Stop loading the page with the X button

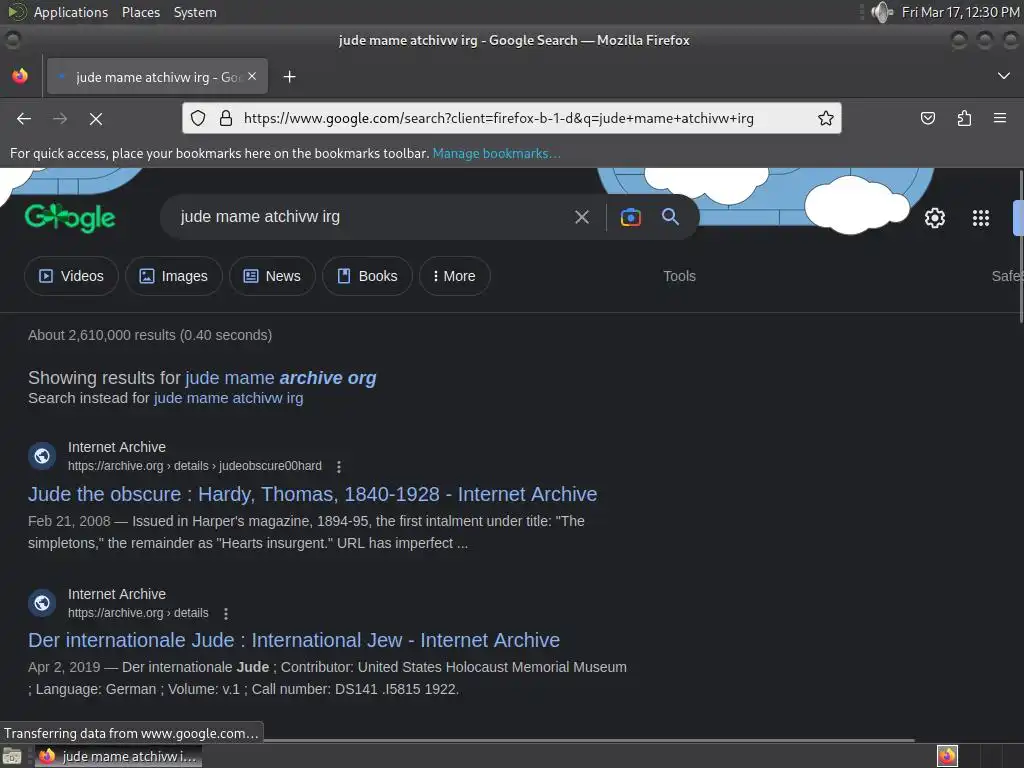(x=96, y=119)
